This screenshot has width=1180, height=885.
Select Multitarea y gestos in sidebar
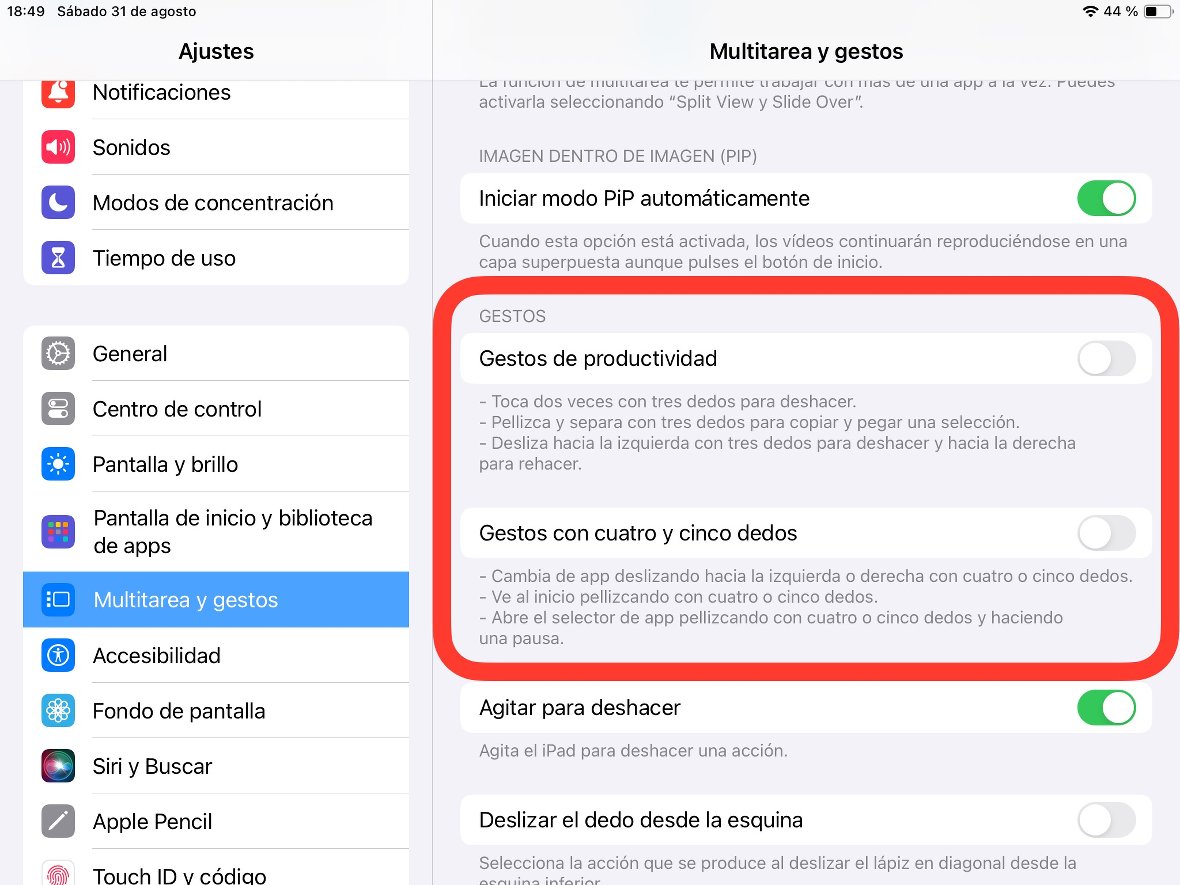[x=216, y=600]
